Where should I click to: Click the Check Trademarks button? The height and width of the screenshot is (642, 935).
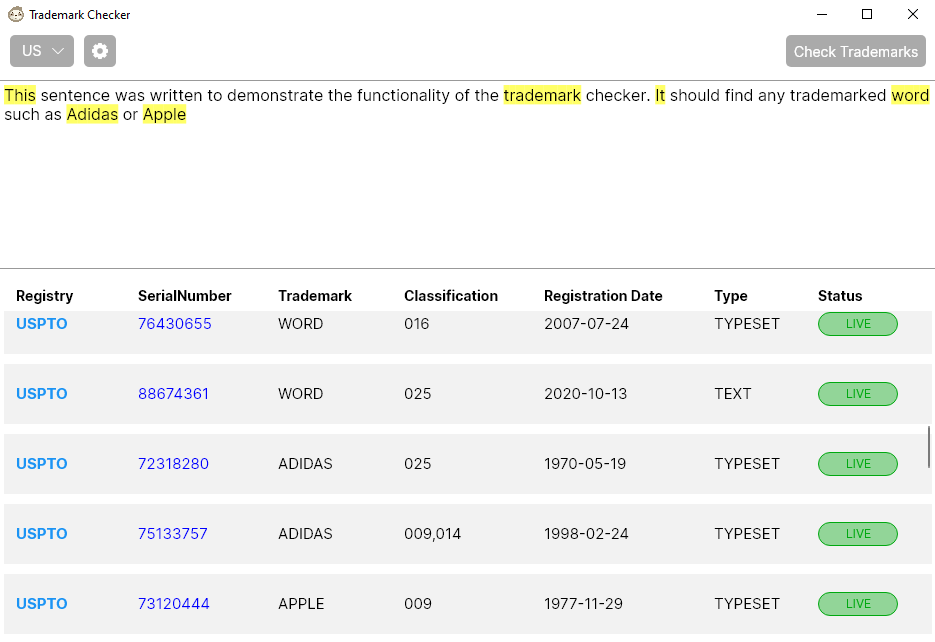tap(855, 51)
